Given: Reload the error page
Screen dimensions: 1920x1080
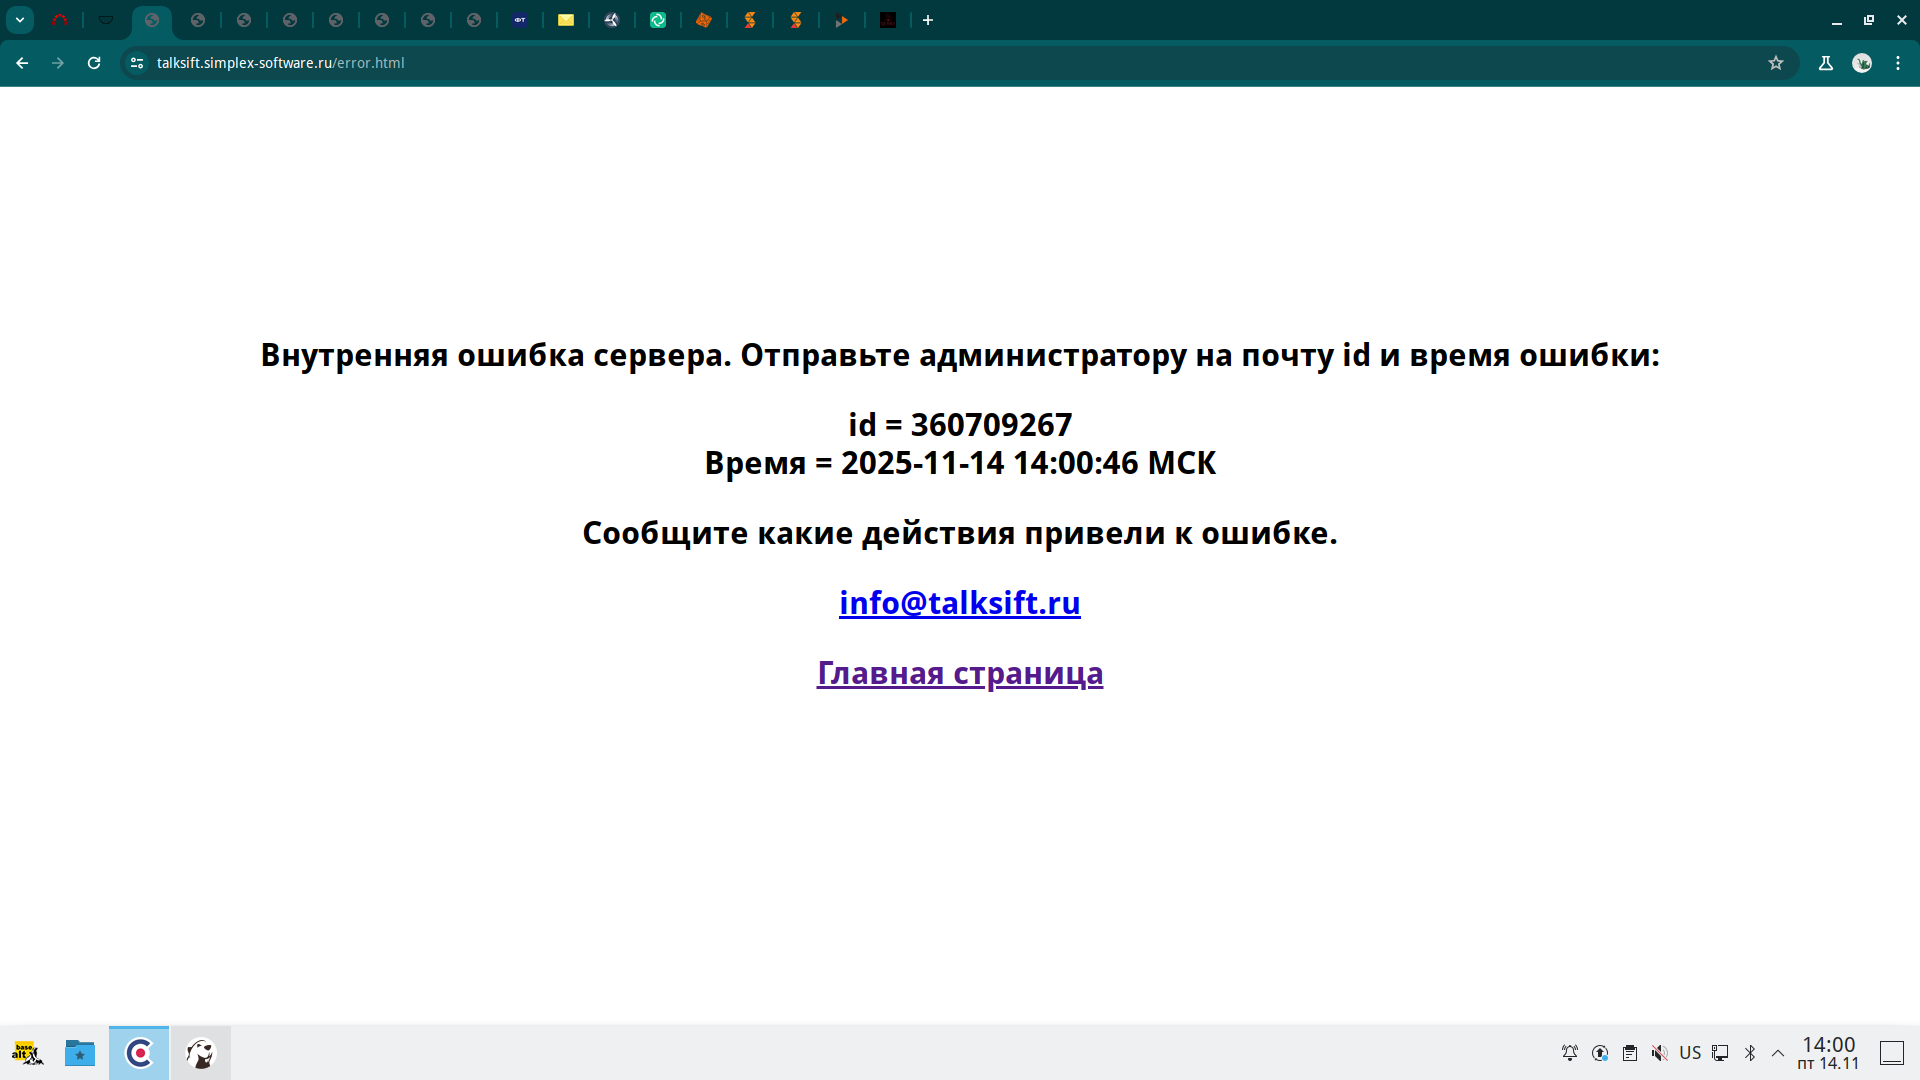Looking at the screenshot, I should pos(94,63).
